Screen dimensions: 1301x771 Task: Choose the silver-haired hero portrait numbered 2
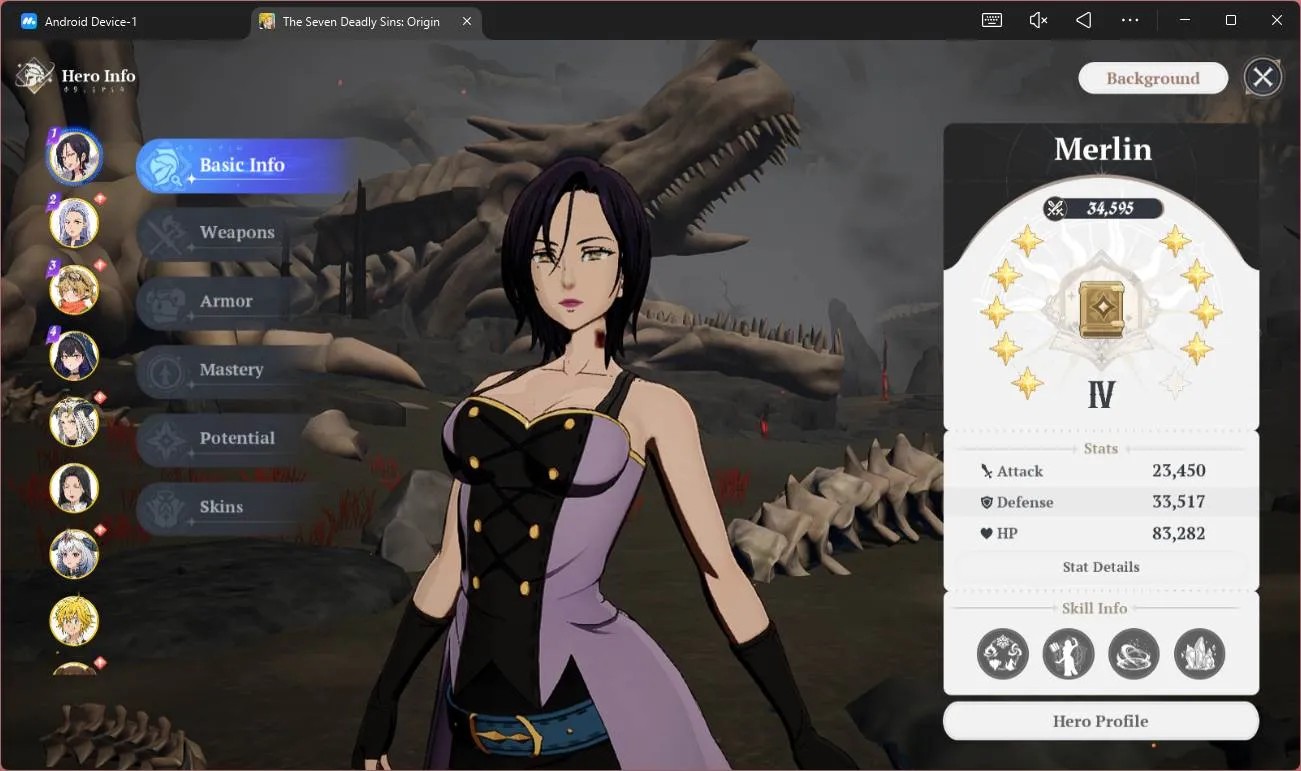click(74, 222)
